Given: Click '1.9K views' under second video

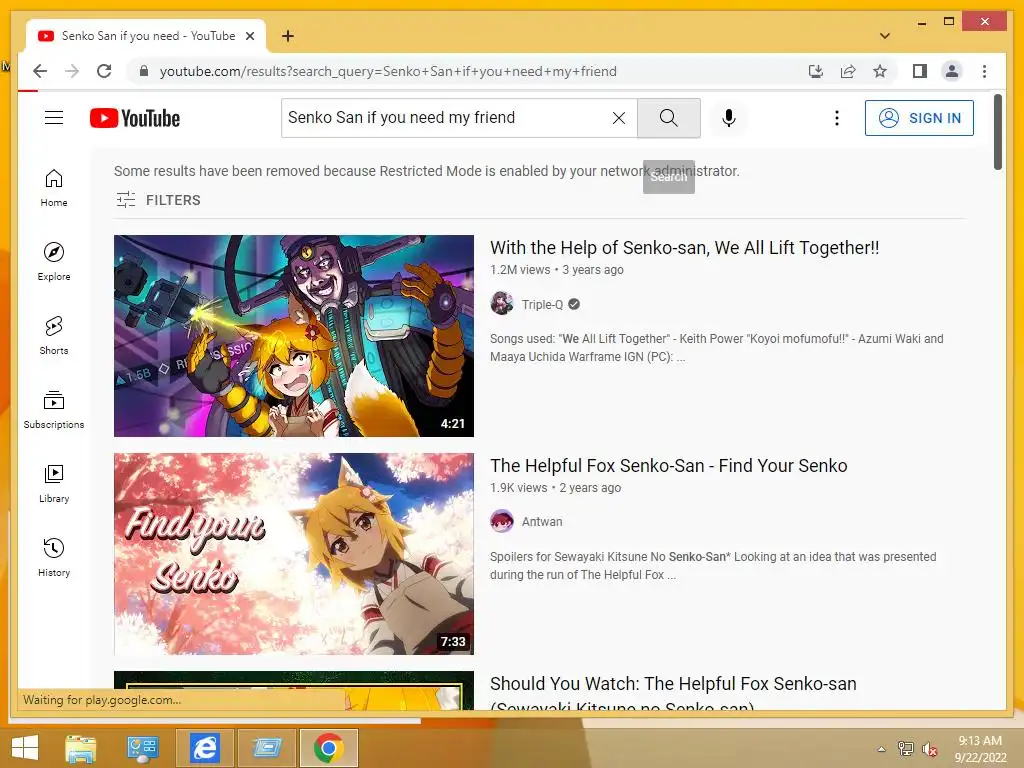Looking at the screenshot, I should point(519,488).
